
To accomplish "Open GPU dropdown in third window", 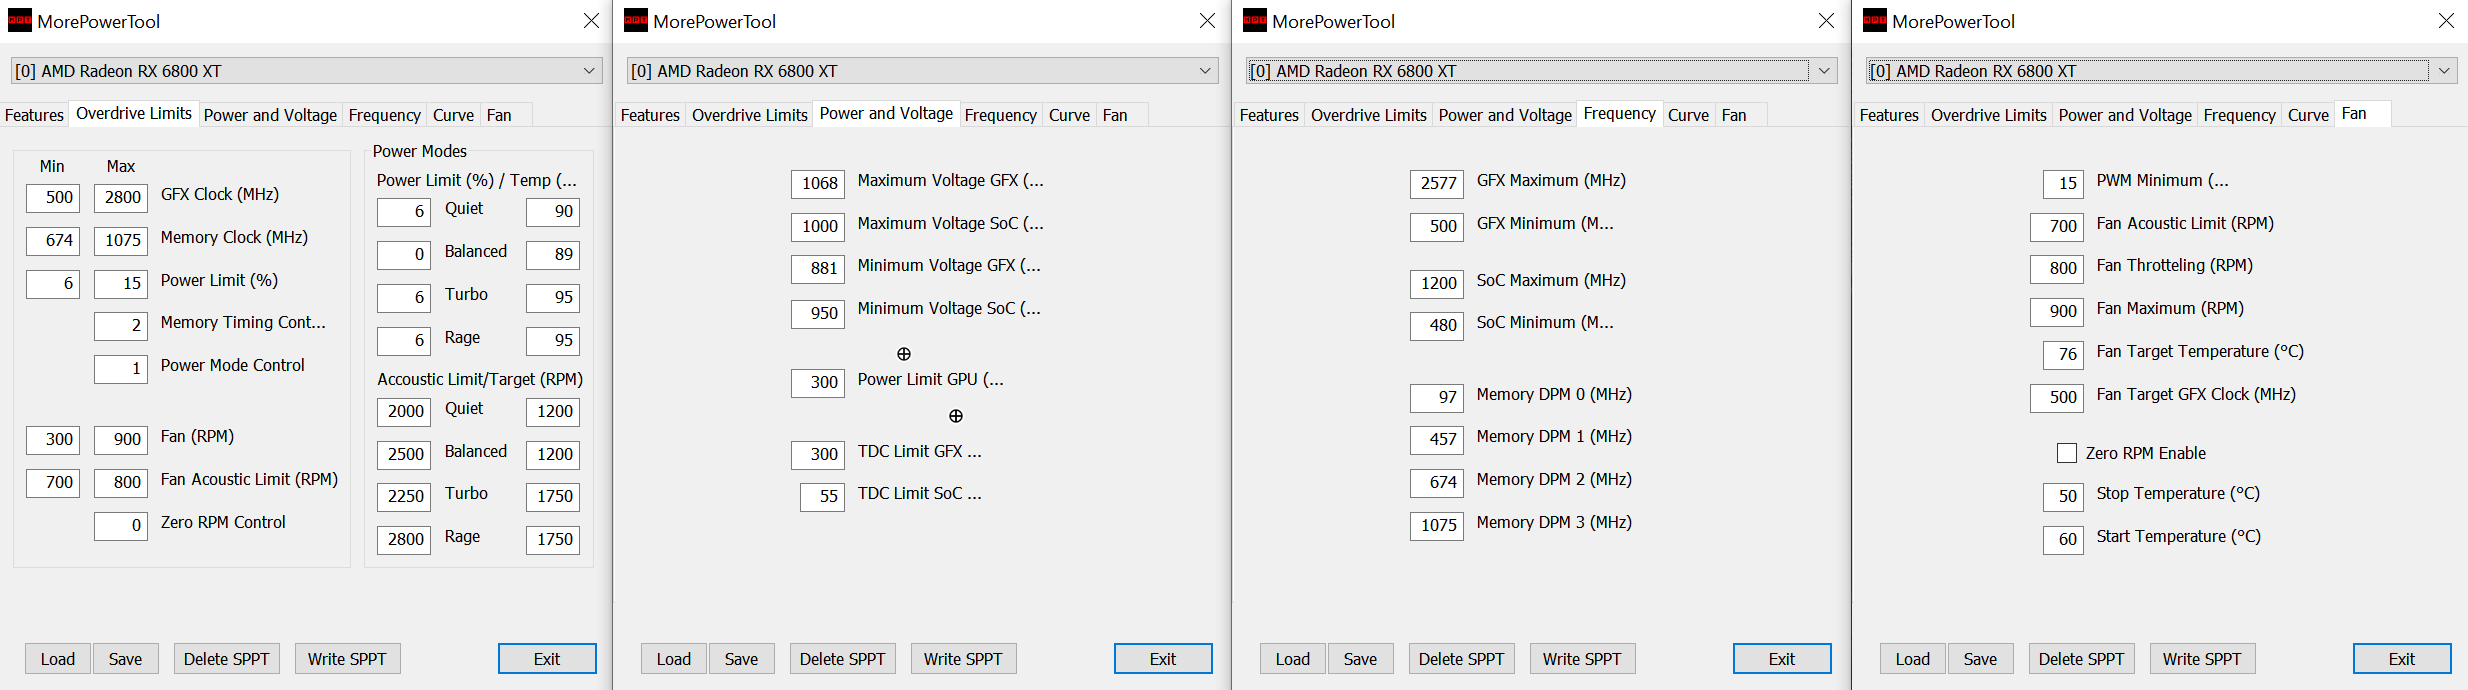I will pyautogui.click(x=1541, y=71).
